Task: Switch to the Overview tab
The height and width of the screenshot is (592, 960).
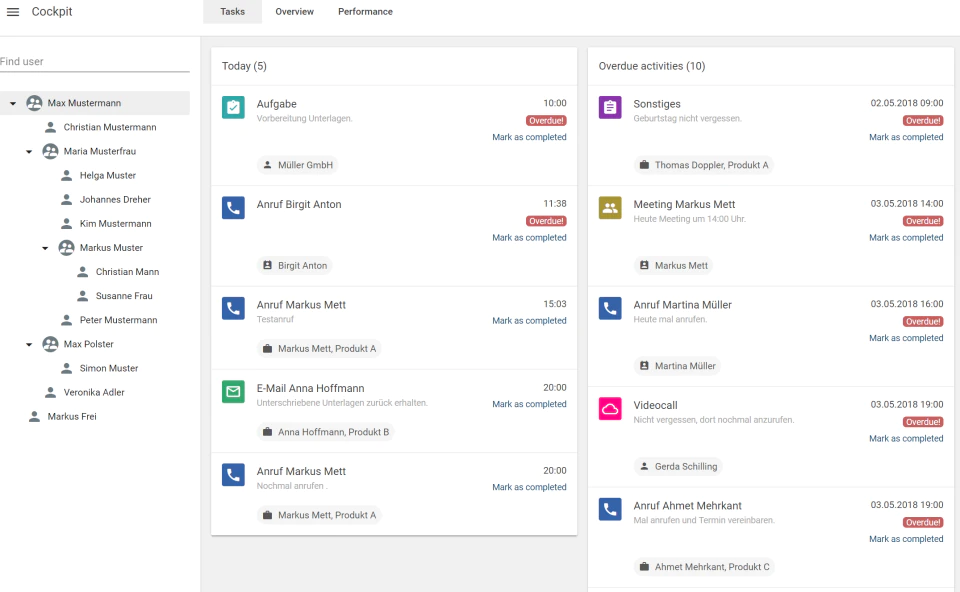Action: coord(294,12)
